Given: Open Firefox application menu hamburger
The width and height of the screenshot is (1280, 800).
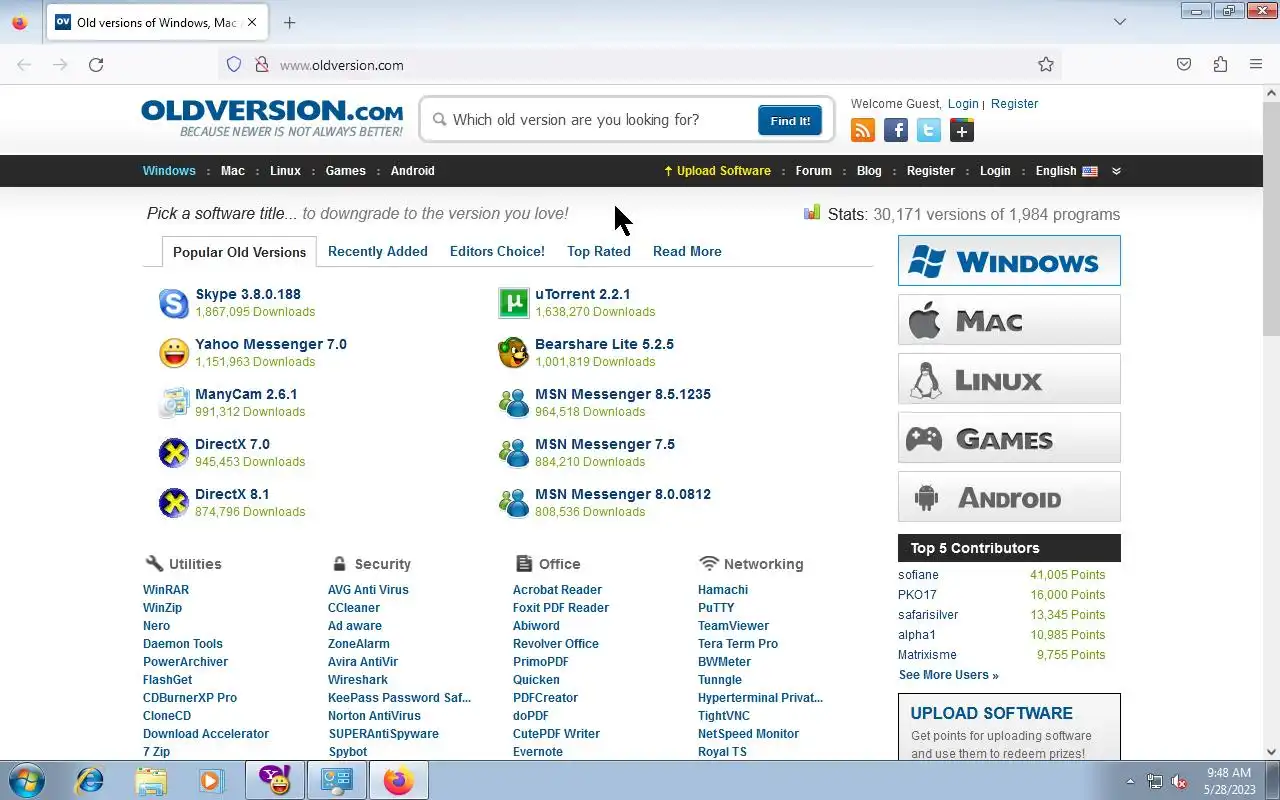Looking at the screenshot, I should point(1256,65).
